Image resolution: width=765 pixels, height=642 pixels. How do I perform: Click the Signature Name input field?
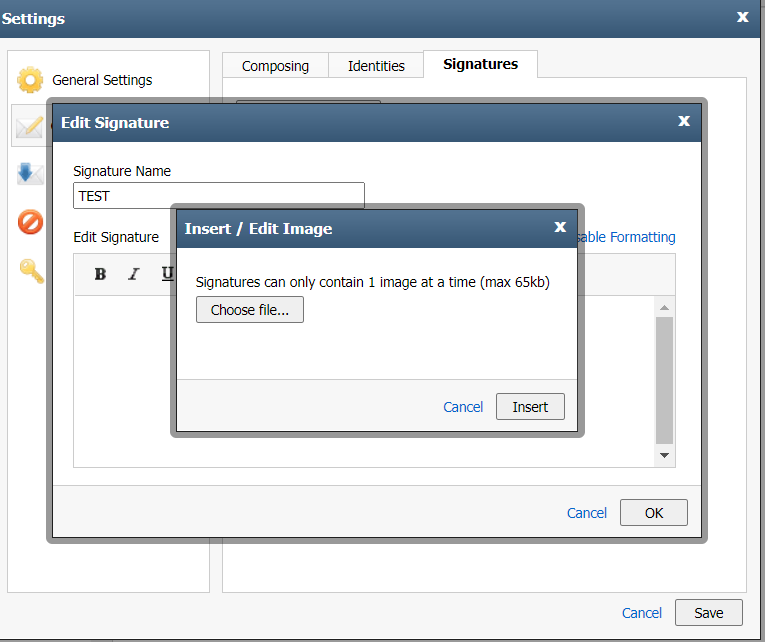click(x=219, y=196)
